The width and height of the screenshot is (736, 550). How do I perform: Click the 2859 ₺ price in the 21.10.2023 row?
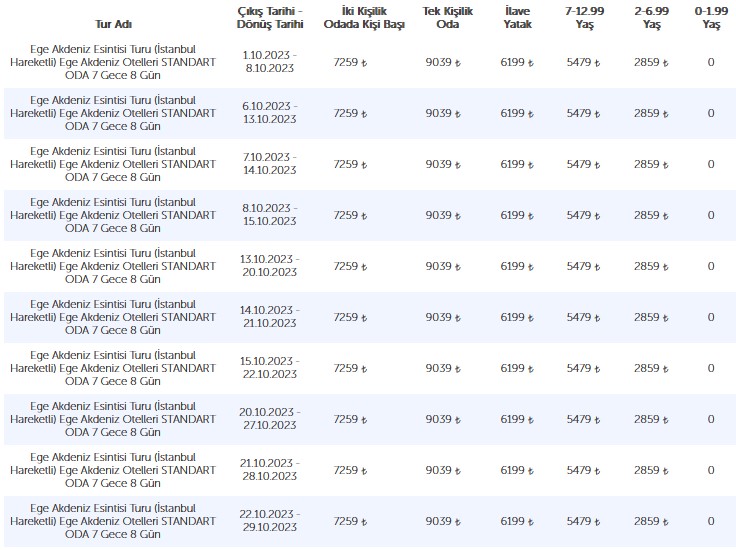650,470
